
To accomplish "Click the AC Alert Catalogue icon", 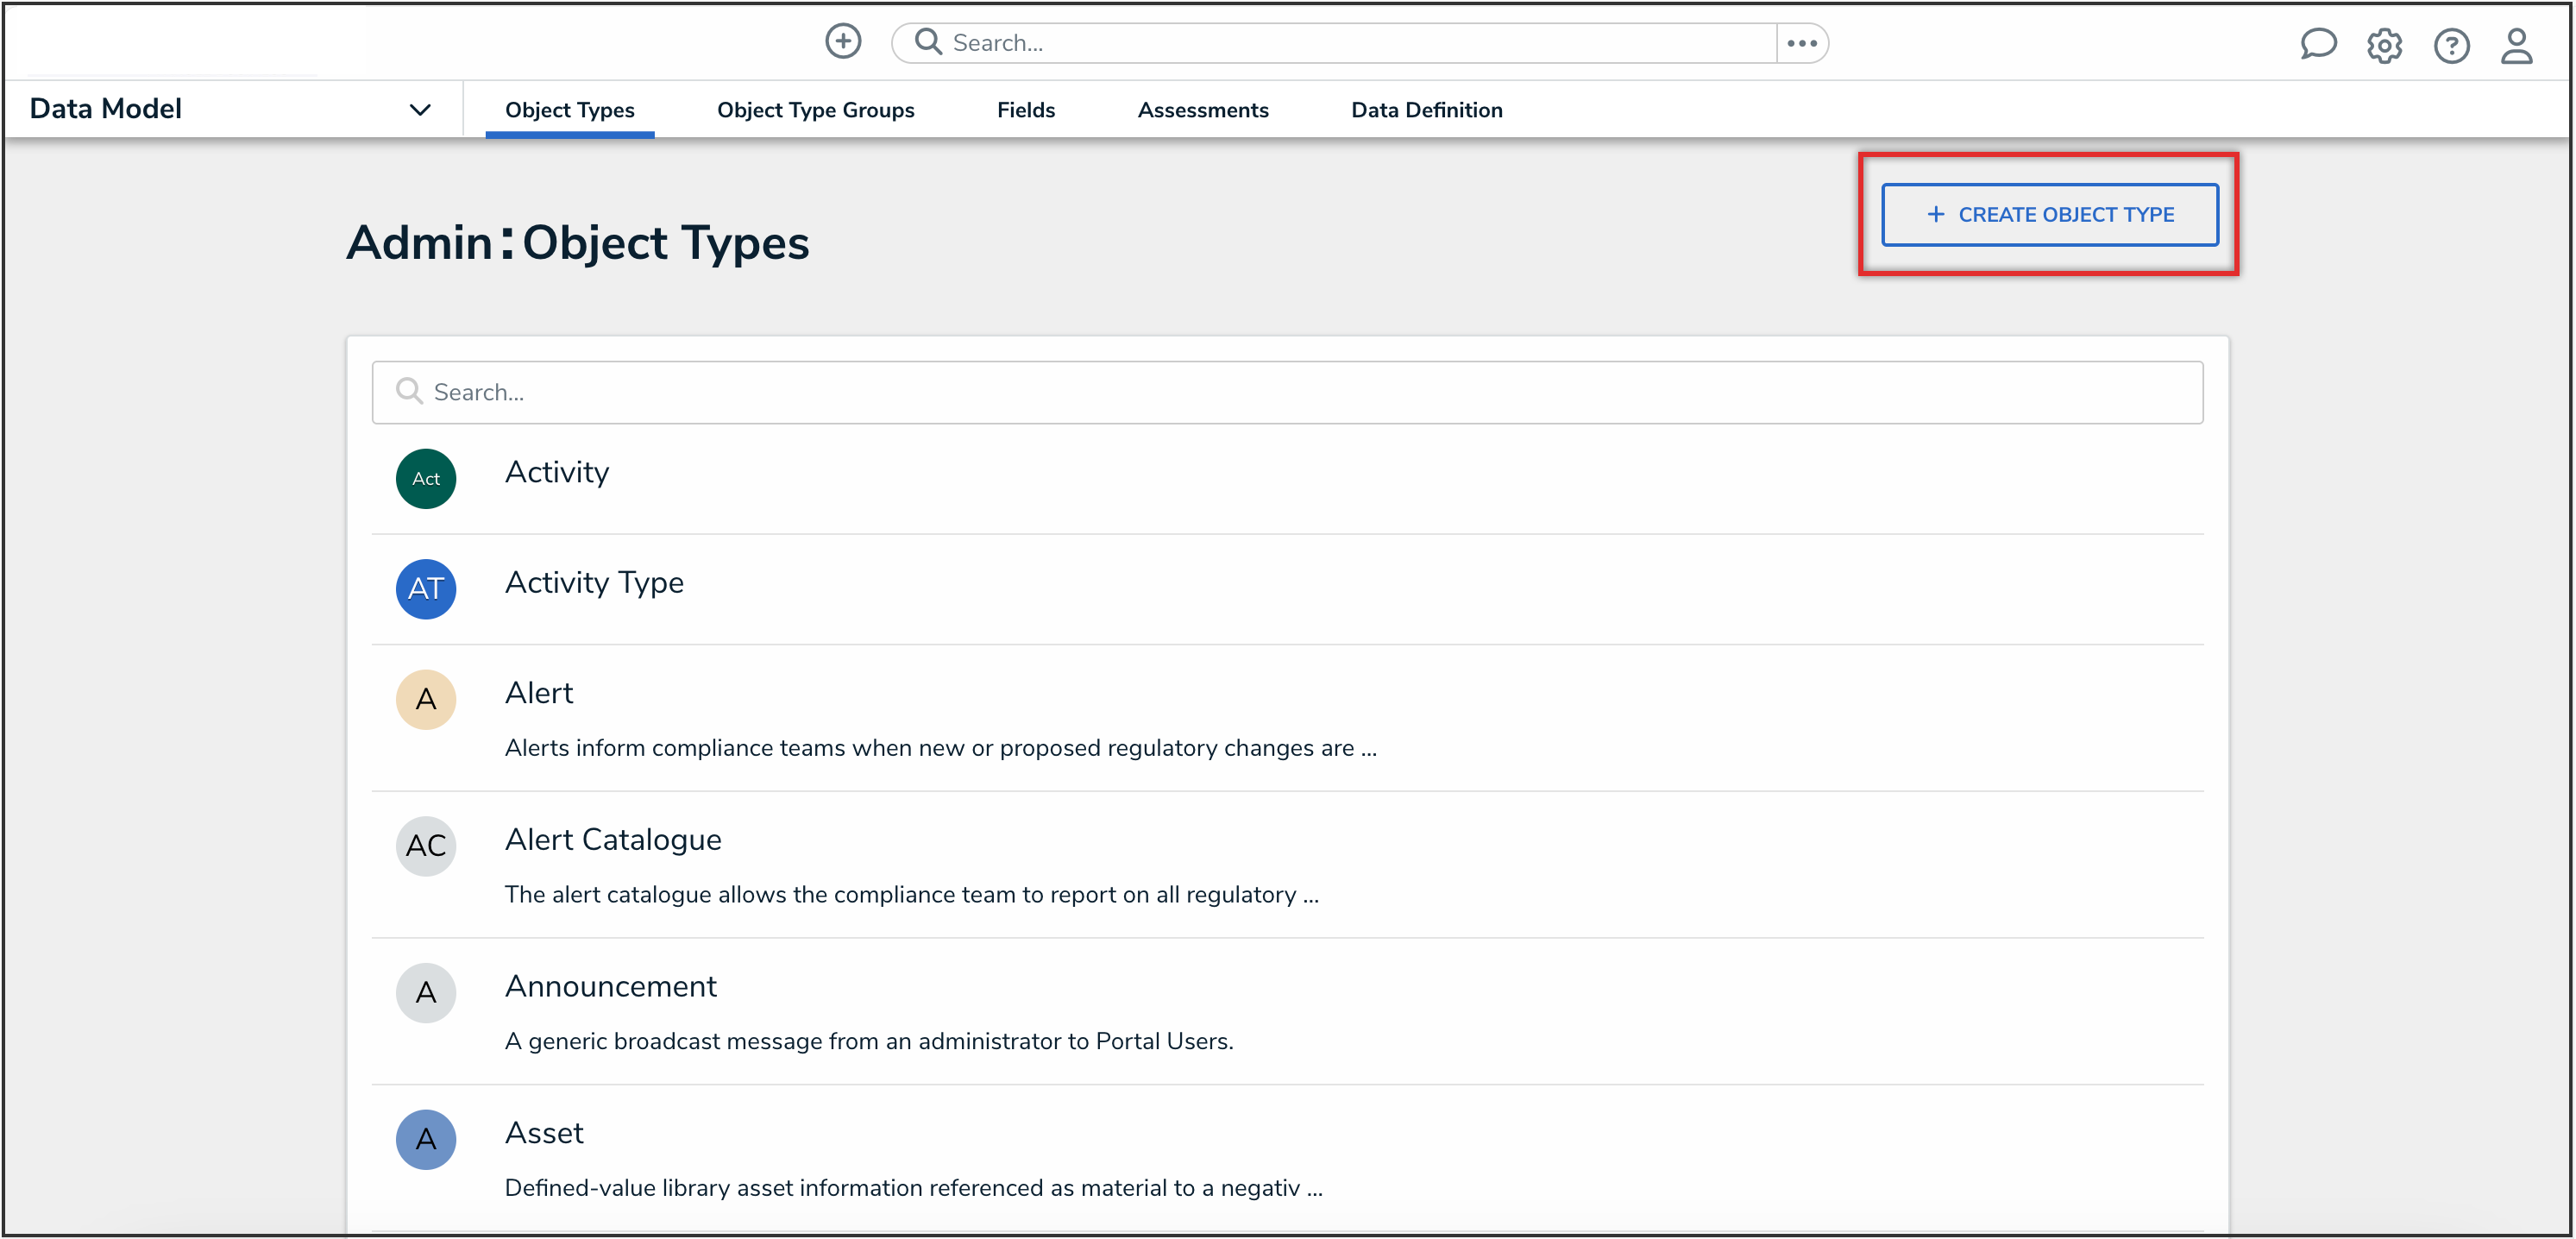I will pos(426,846).
